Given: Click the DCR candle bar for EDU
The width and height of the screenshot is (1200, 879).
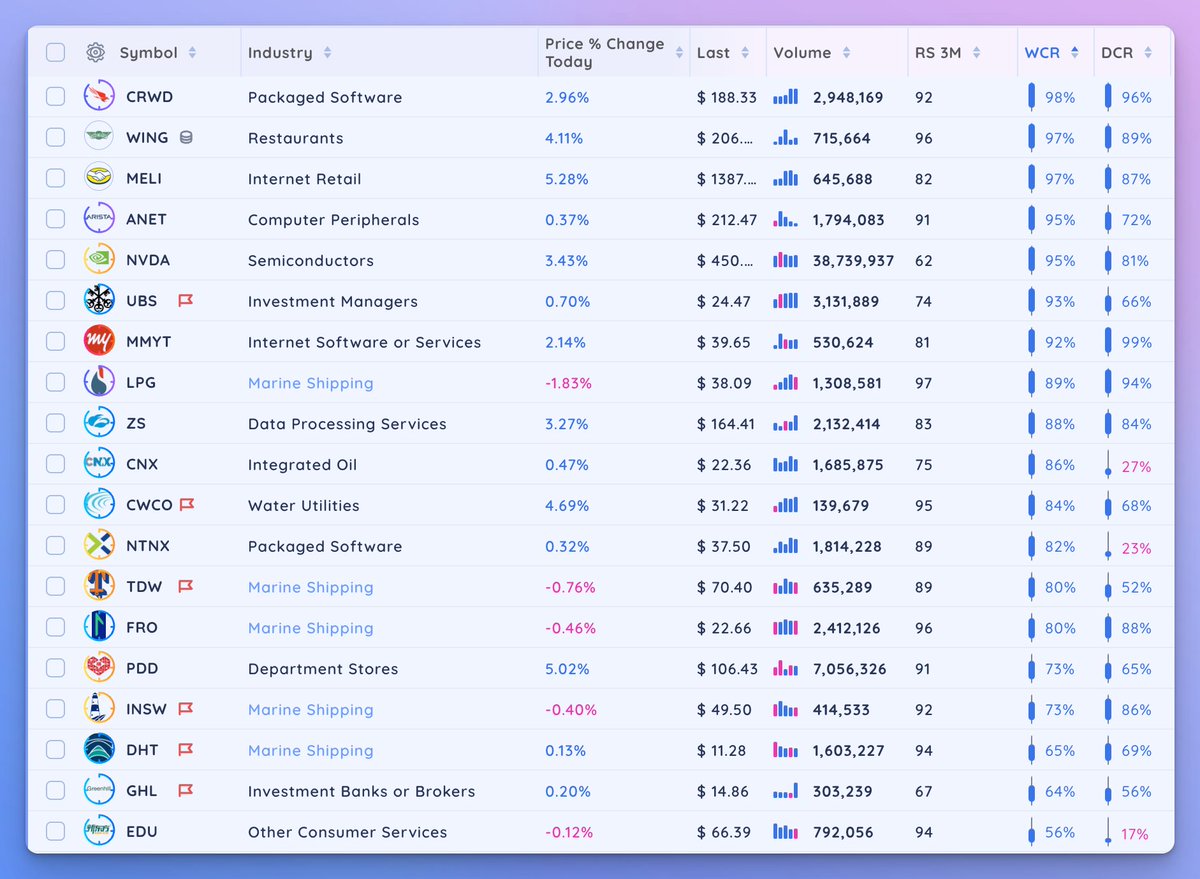Looking at the screenshot, I should [1107, 832].
